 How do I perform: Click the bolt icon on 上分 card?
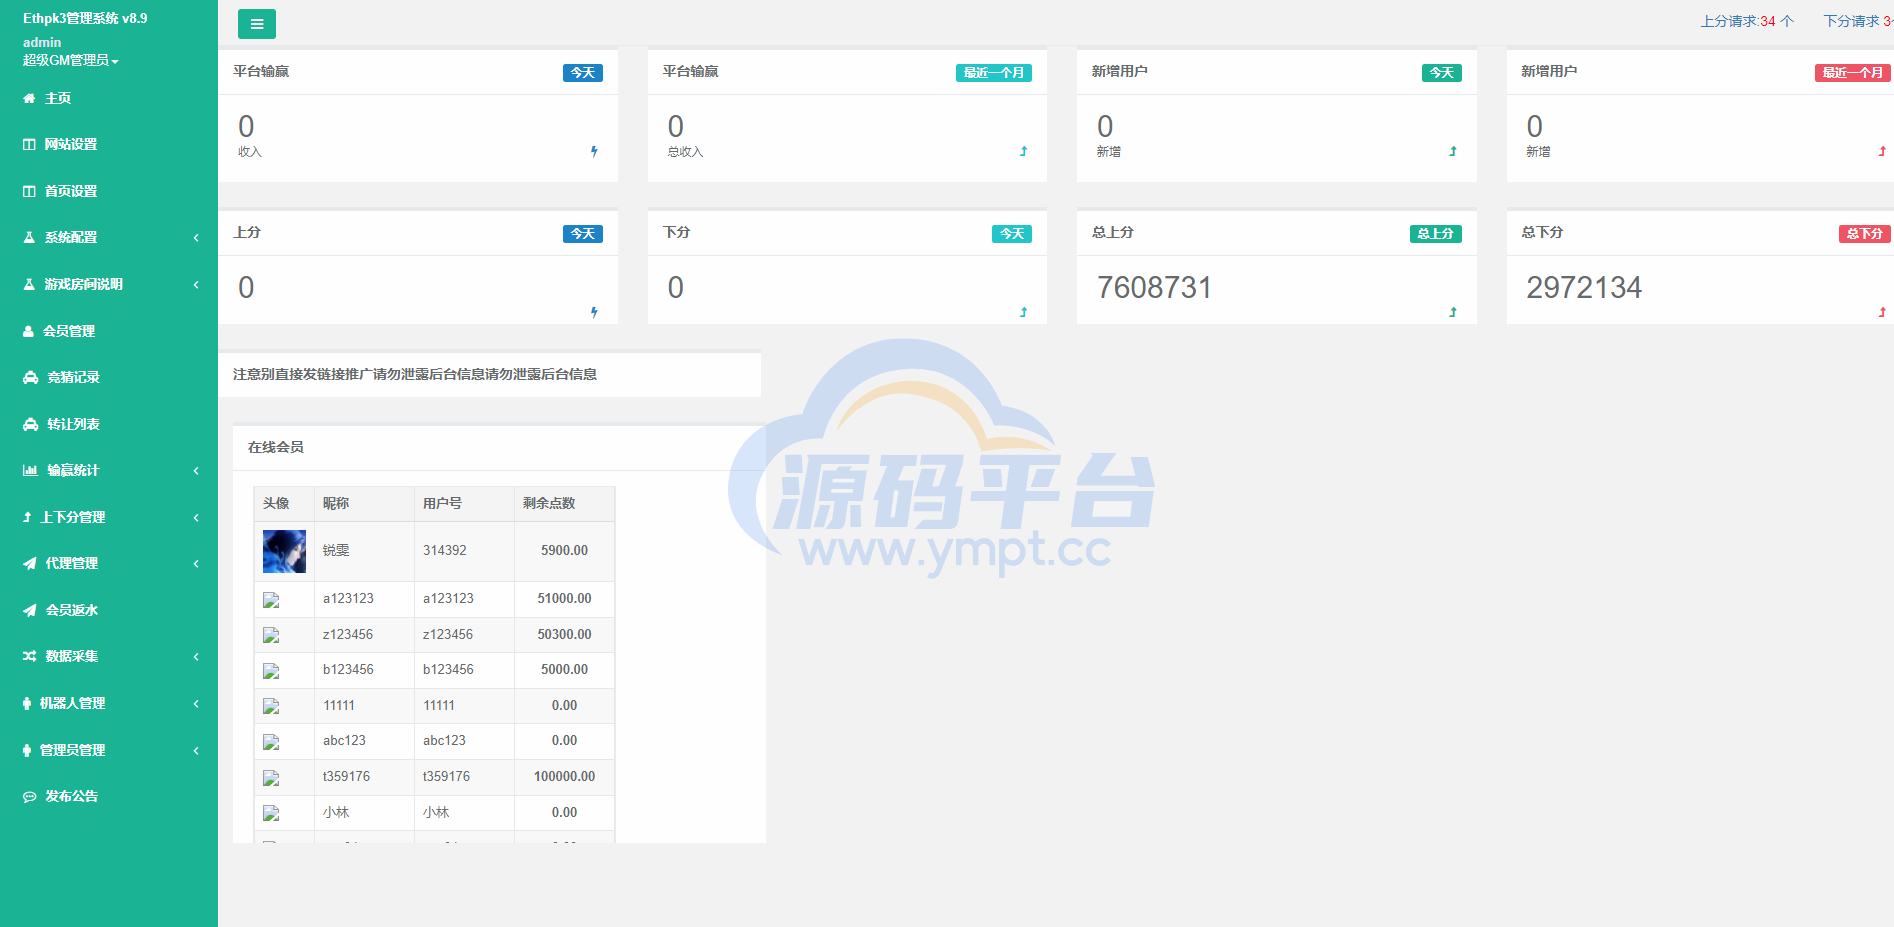(594, 312)
